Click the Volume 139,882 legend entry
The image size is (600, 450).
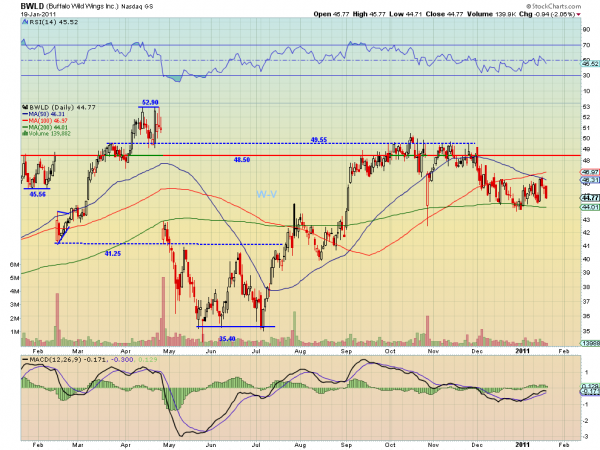pos(49,134)
